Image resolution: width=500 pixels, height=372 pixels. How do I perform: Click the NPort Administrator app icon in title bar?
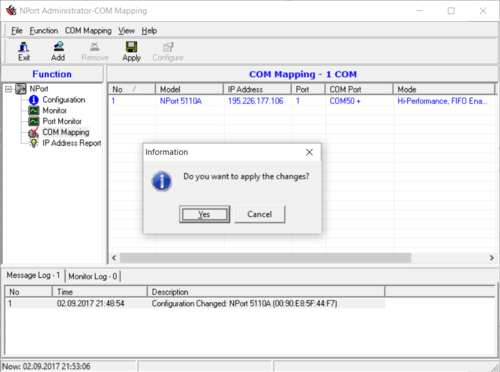[11, 11]
